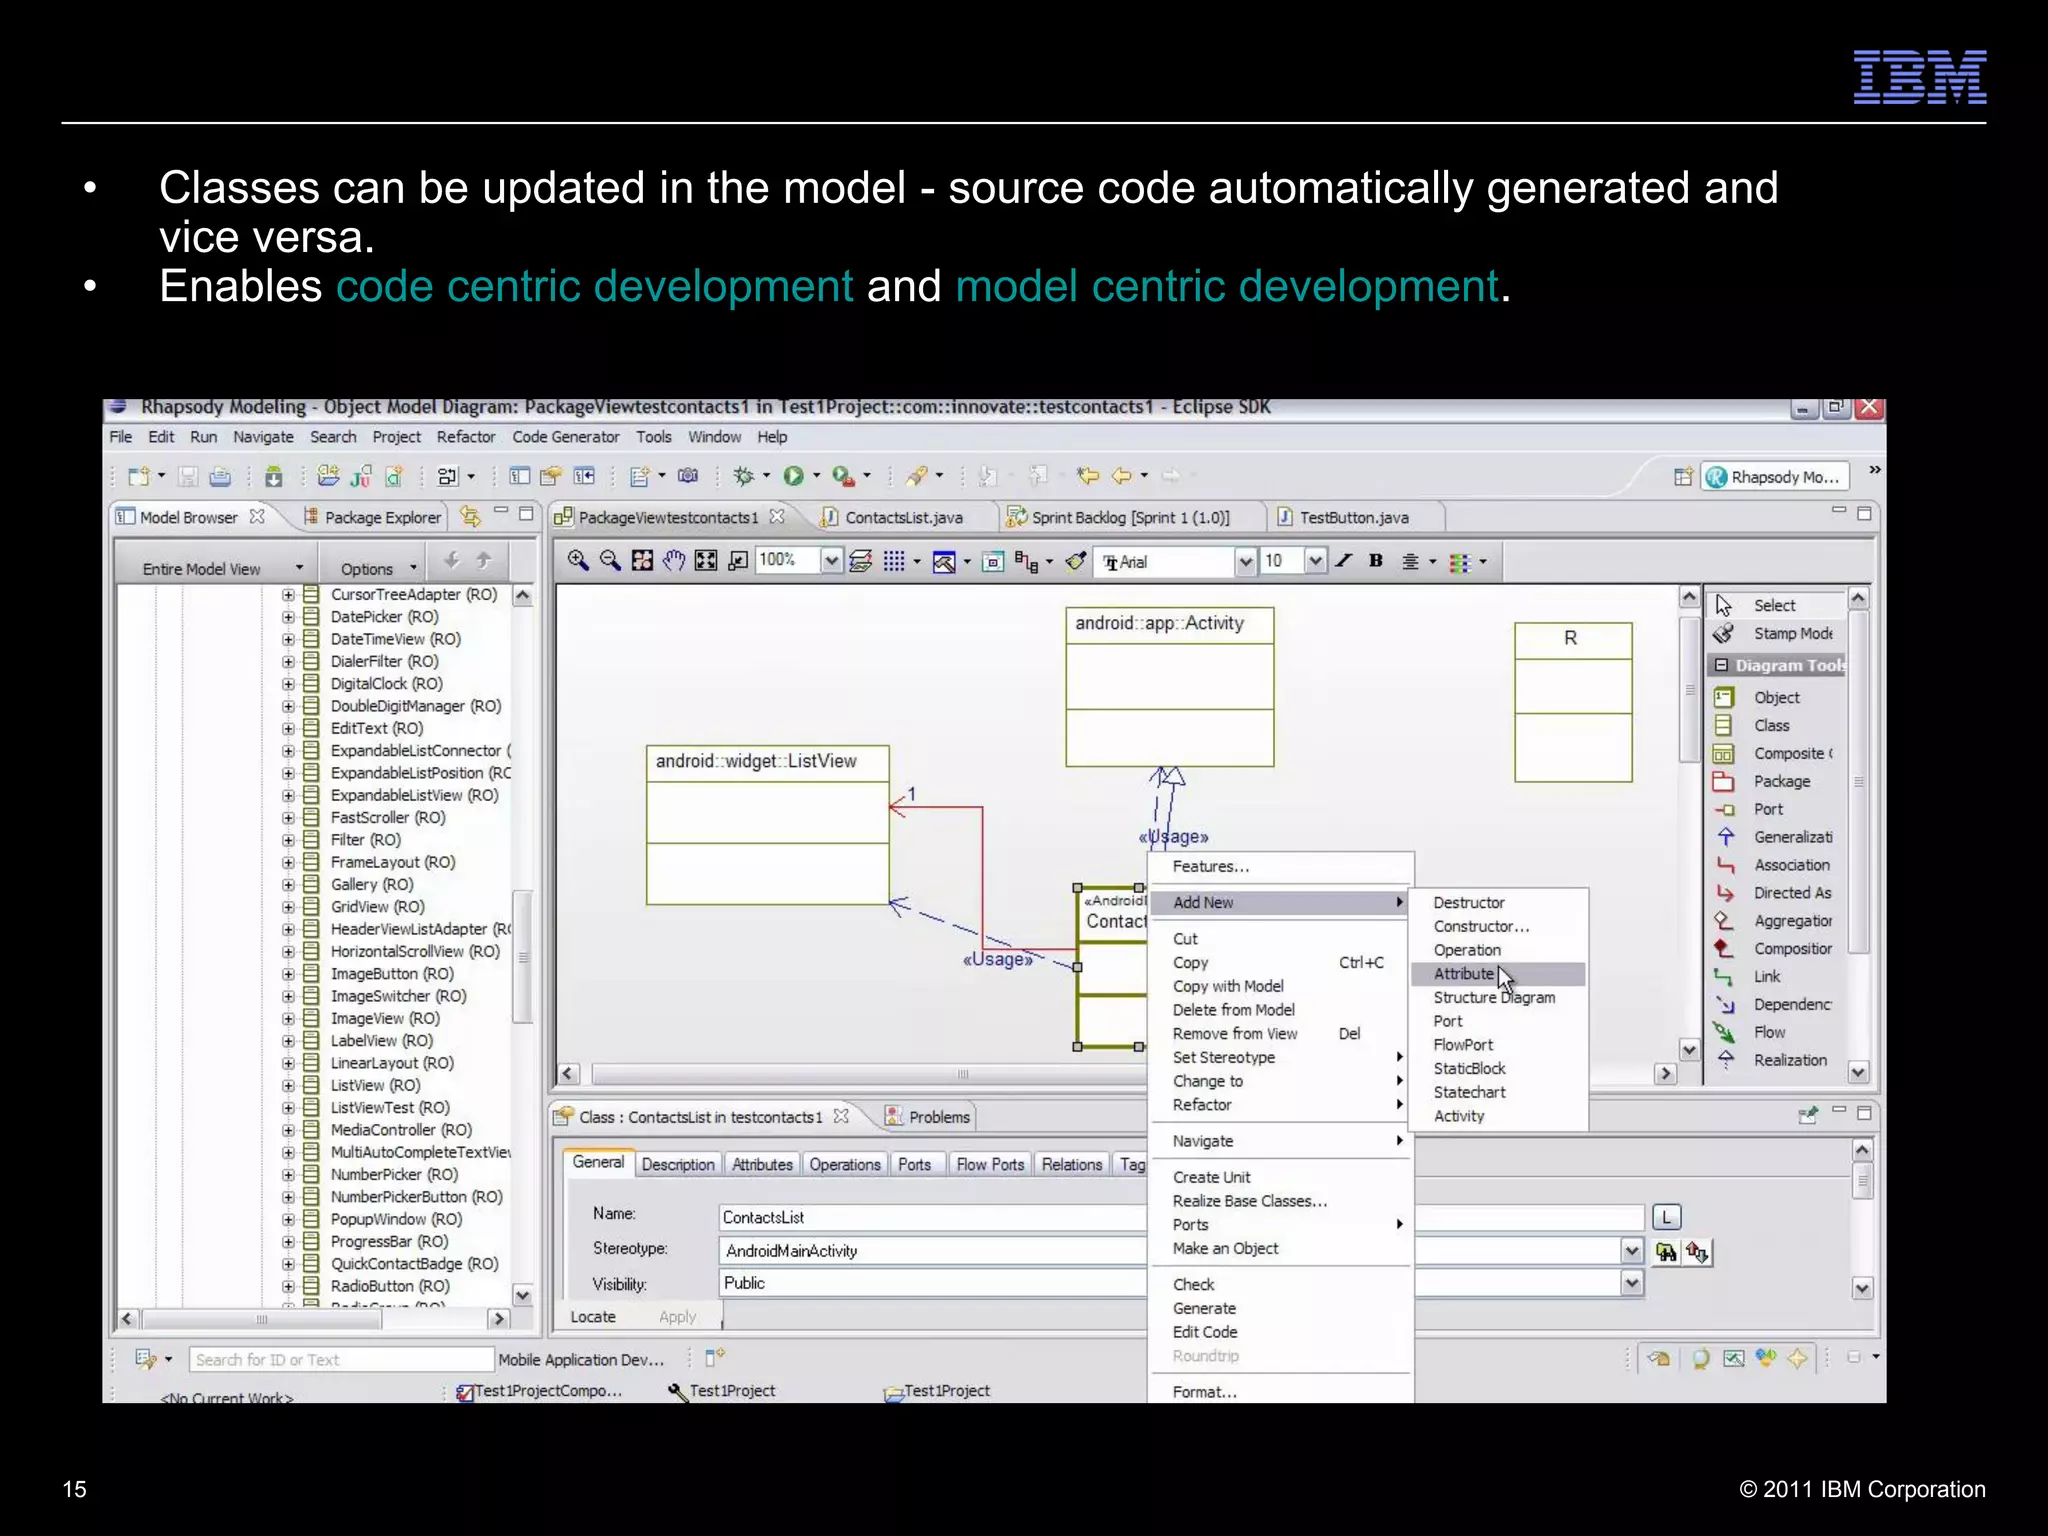Image resolution: width=2048 pixels, height=1536 pixels.
Task: Select the Port tool in palette
Action: (1767, 809)
